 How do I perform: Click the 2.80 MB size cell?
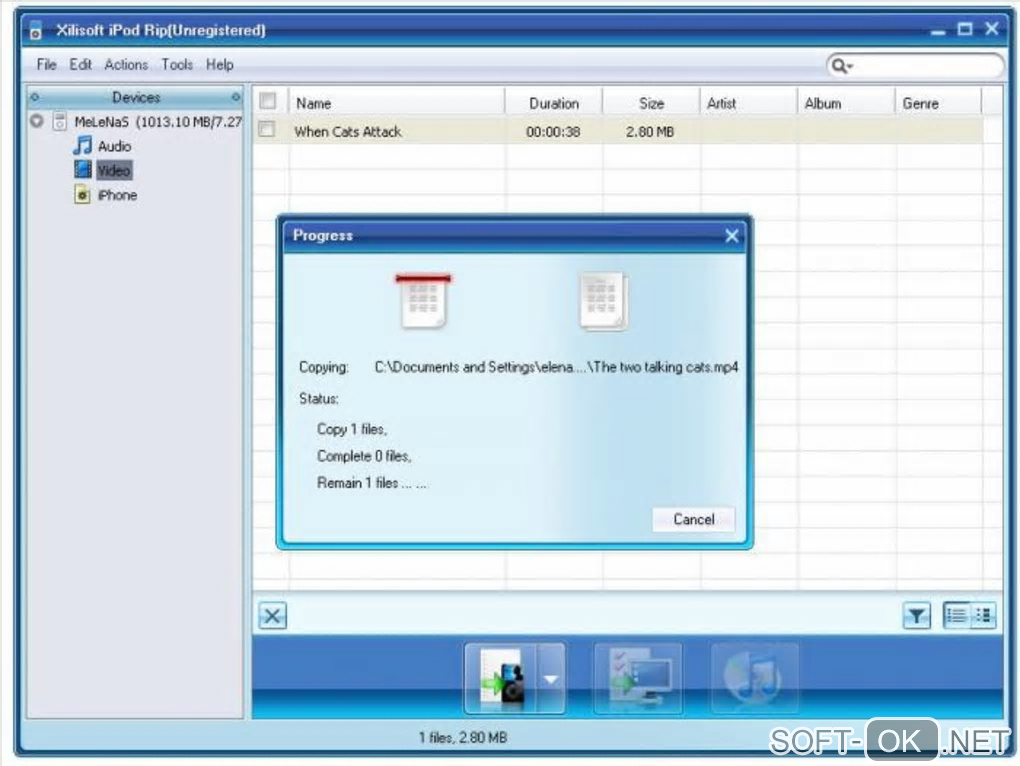[650, 131]
